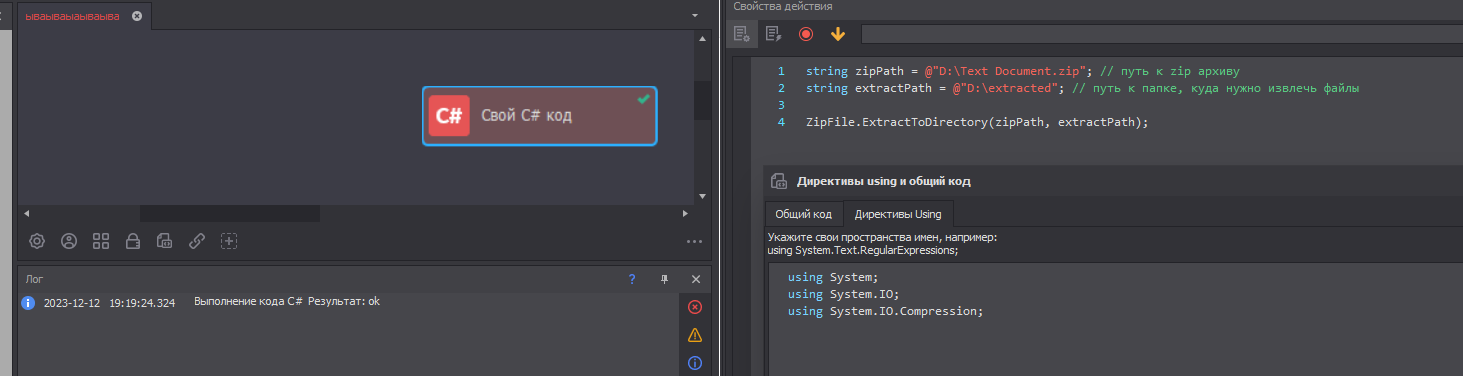The height and width of the screenshot is (376, 1463).
Task: Click the four-squares grid icon below canvas
Action: pyautogui.click(x=101, y=241)
